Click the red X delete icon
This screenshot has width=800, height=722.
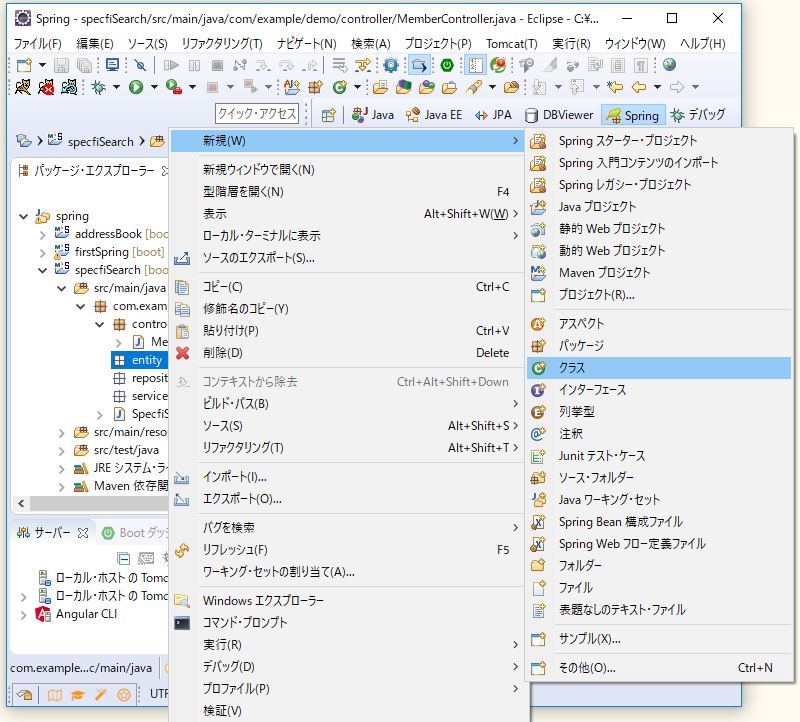pyautogui.click(x=183, y=353)
